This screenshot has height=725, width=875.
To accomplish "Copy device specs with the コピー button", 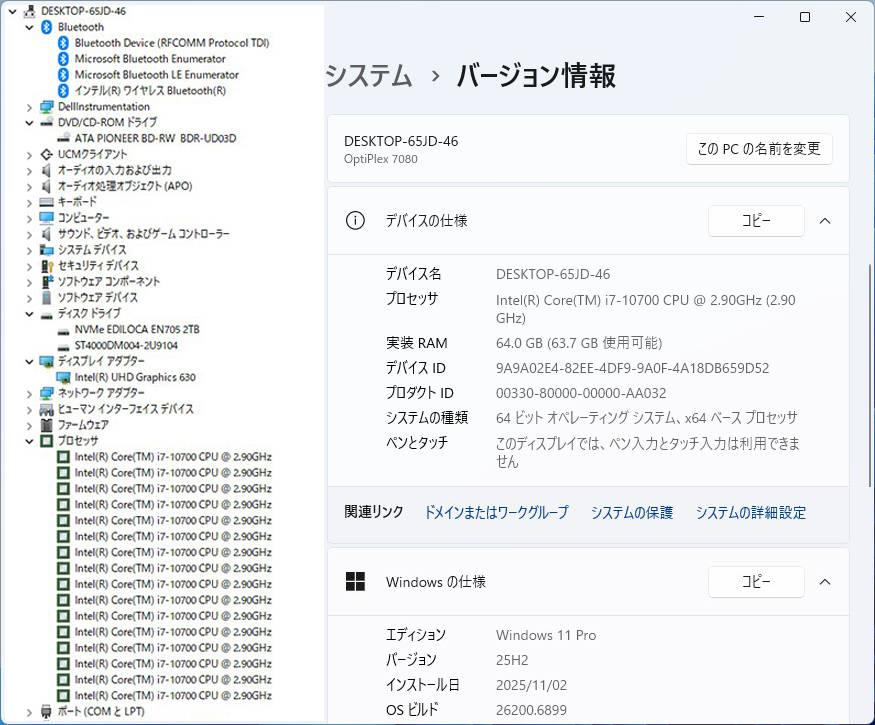I will [757, 221].
